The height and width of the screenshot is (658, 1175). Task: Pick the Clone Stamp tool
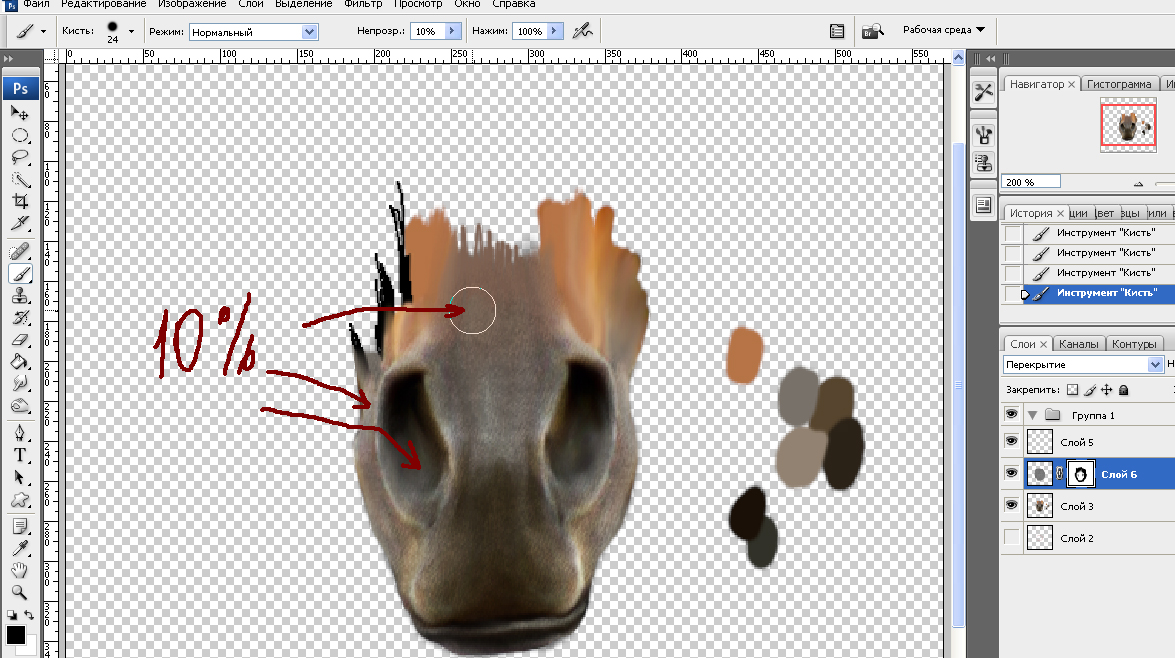tap(20, 296)
